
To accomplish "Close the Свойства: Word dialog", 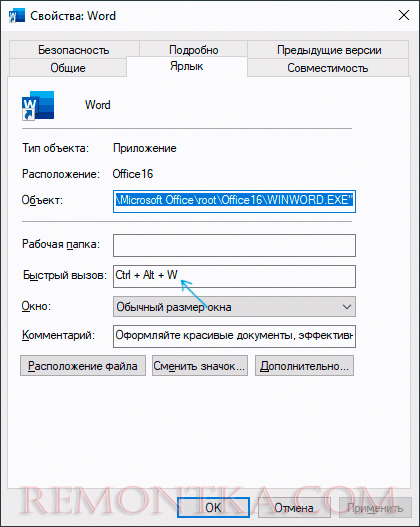I will pos(404,15).
